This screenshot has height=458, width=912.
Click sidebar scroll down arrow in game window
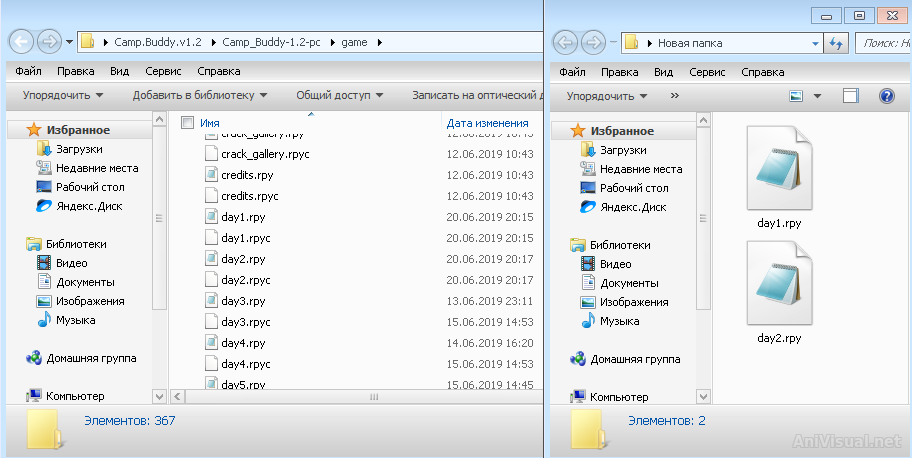(159, 396)
